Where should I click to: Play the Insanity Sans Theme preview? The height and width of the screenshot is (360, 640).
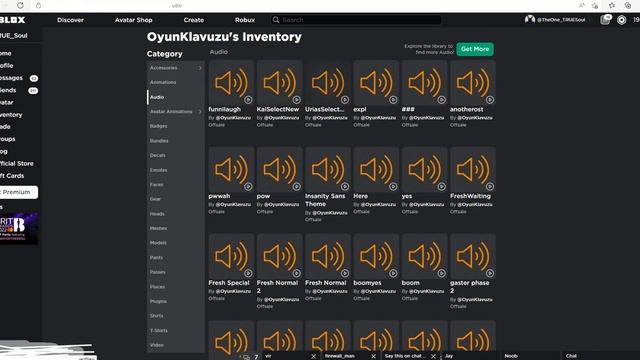tap(345, 187)
